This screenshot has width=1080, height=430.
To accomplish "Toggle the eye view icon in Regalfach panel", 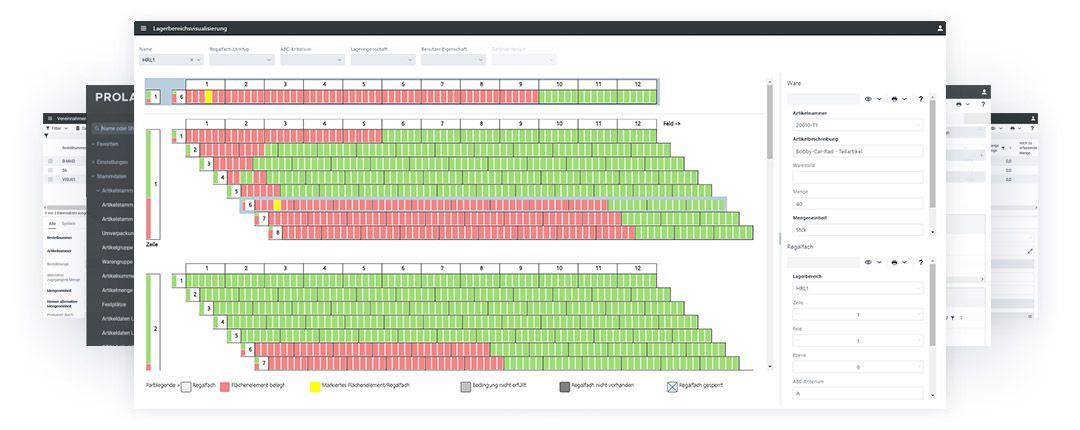I will pos(868,263).
